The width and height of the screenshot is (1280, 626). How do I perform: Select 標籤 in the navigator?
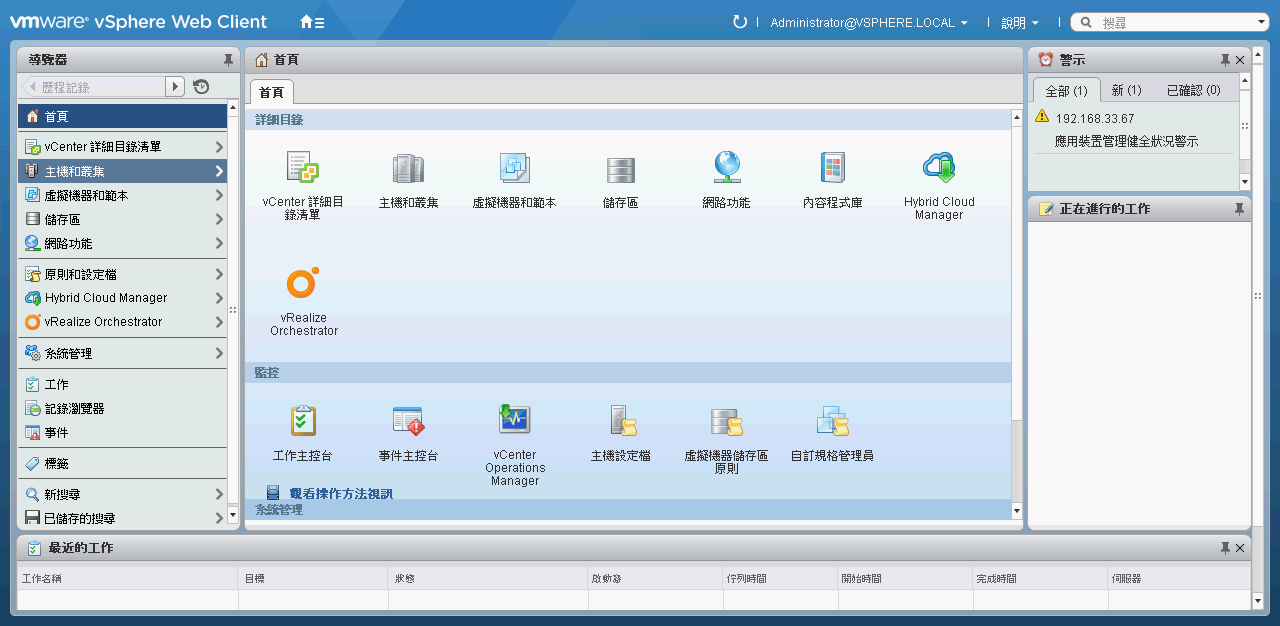coord(122,463)
